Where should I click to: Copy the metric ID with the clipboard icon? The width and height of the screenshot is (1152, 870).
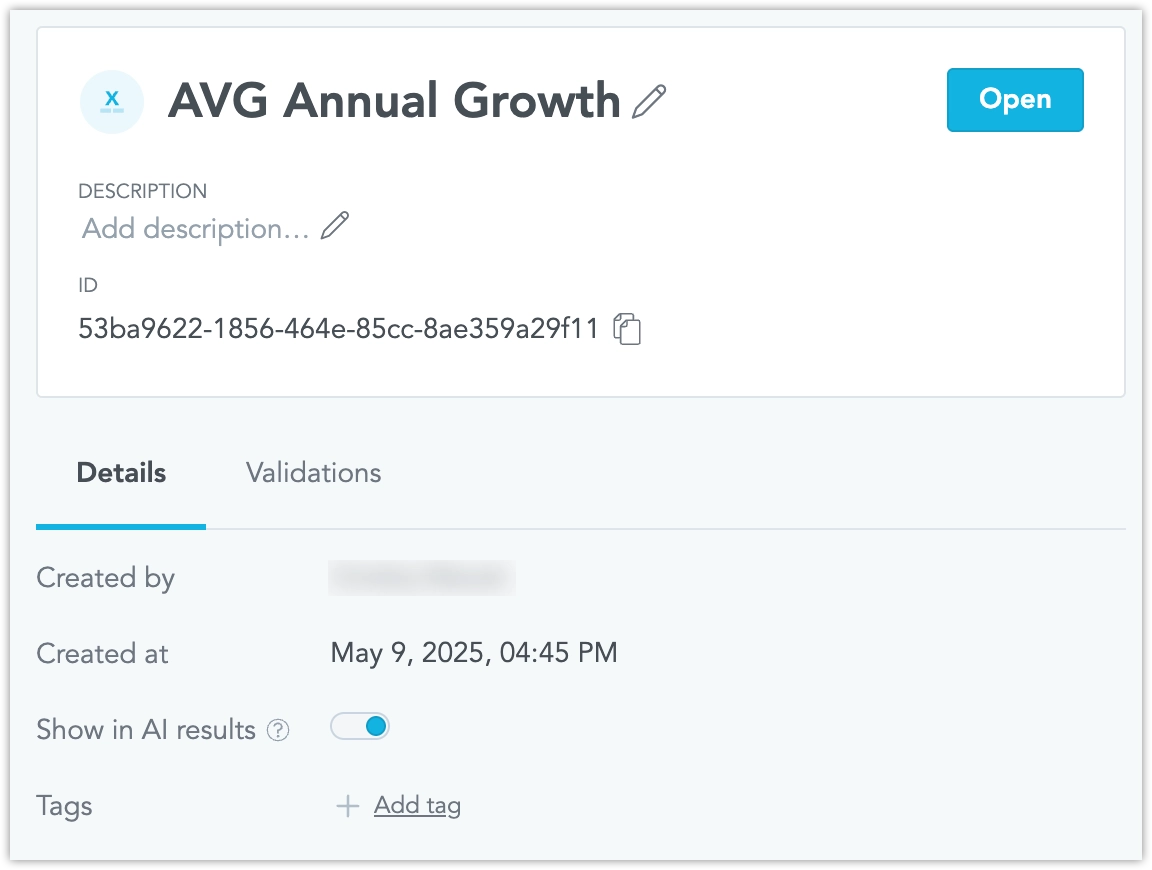(x=627, y=329)
